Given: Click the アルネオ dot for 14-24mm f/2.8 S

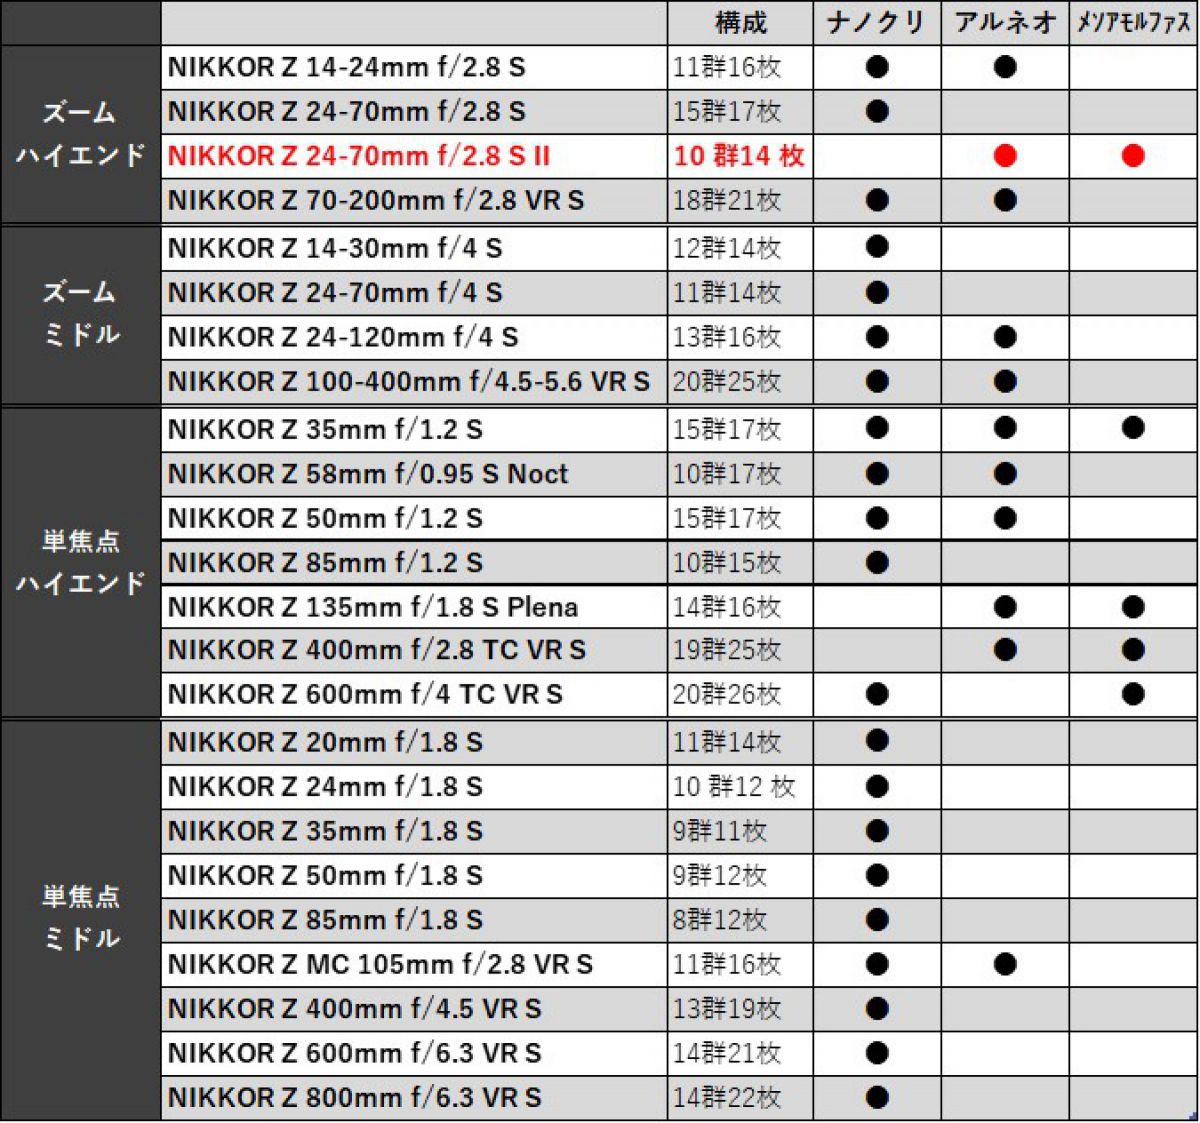Looking at the screenshot, I should point(1005,67).
